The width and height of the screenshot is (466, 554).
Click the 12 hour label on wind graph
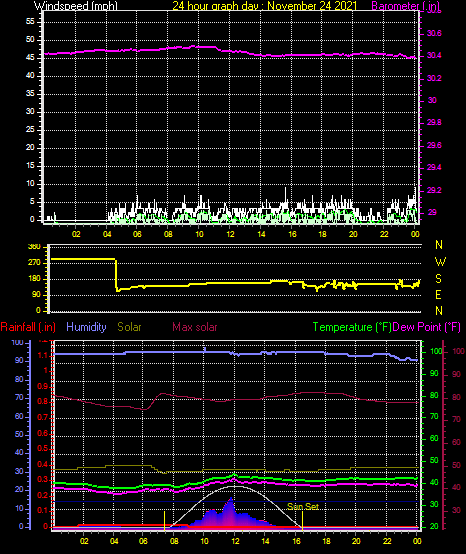230,234
